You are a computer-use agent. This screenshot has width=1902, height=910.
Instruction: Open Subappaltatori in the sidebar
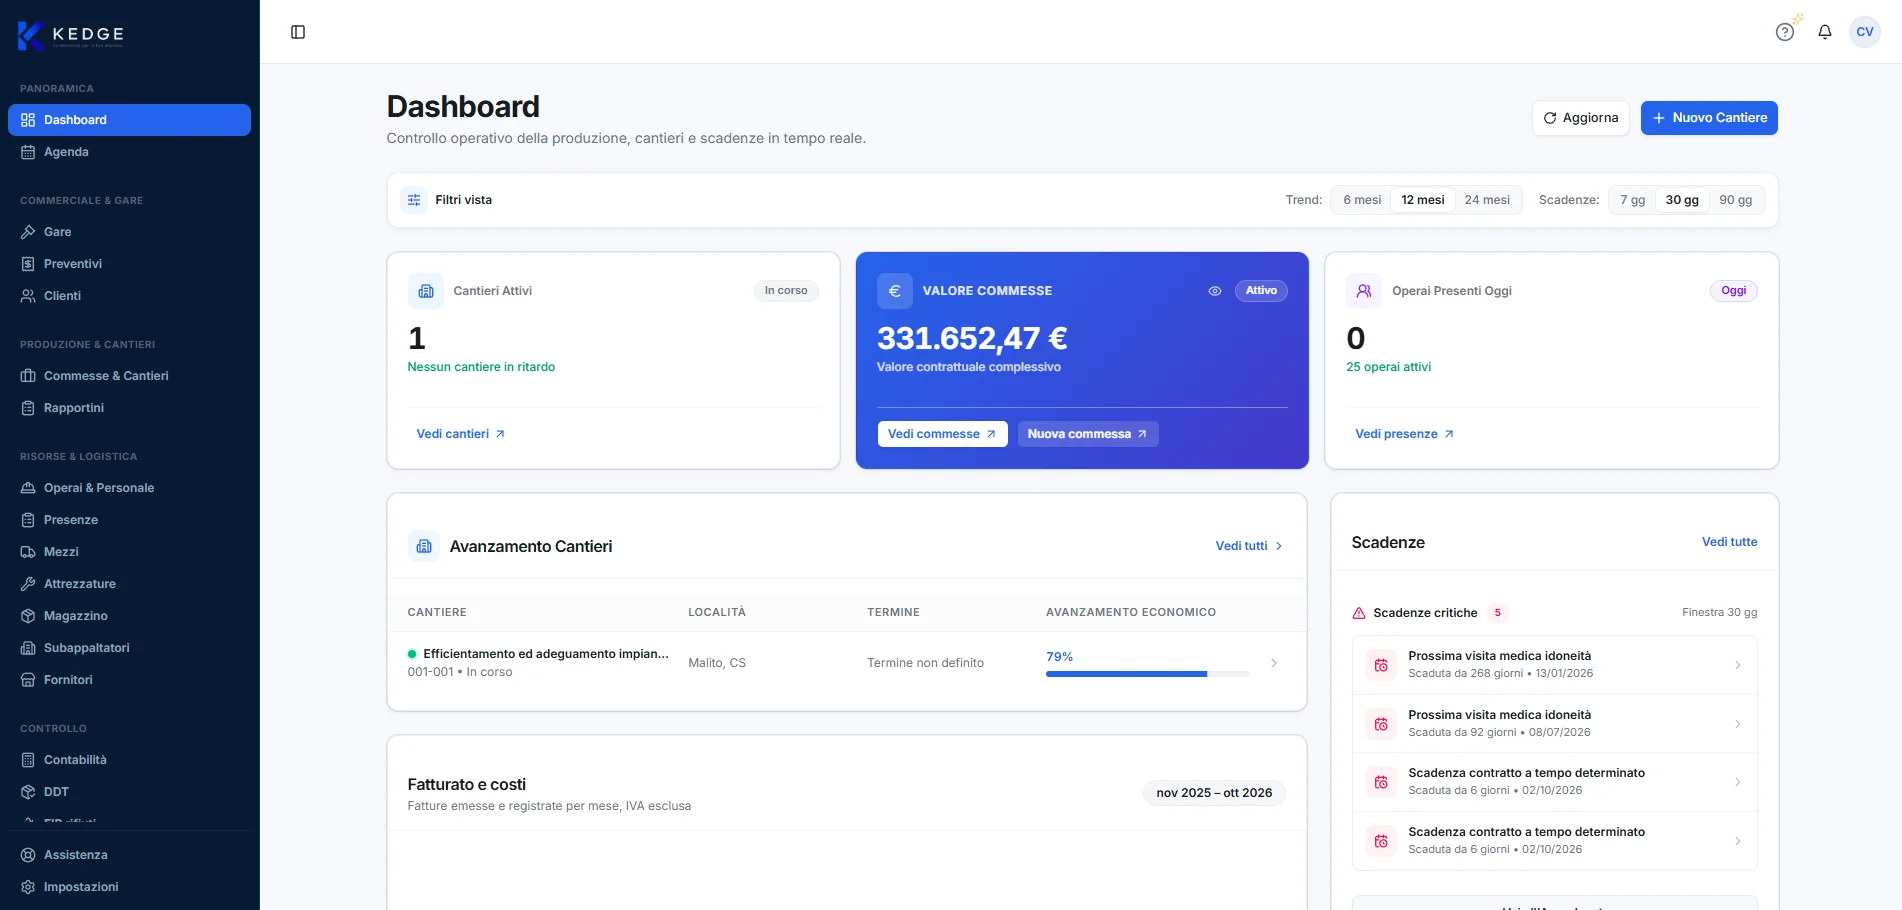(x=129, y=648)
